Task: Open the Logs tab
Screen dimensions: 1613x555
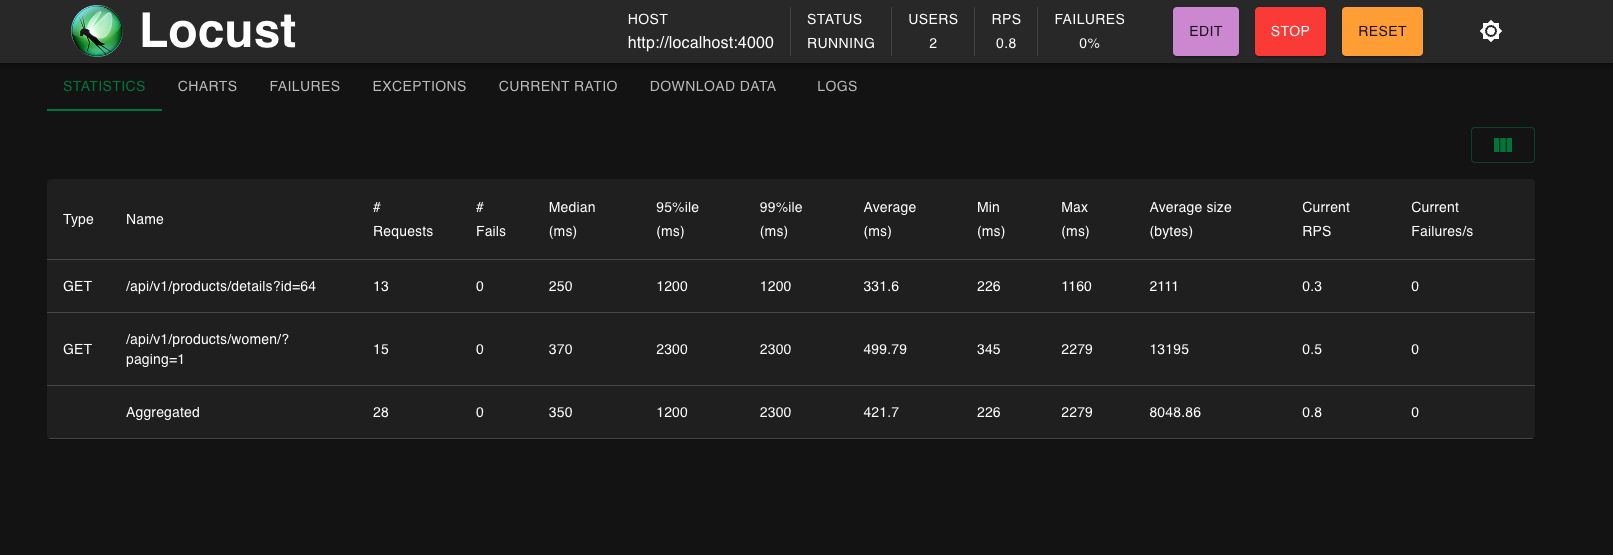Action: 837,86
